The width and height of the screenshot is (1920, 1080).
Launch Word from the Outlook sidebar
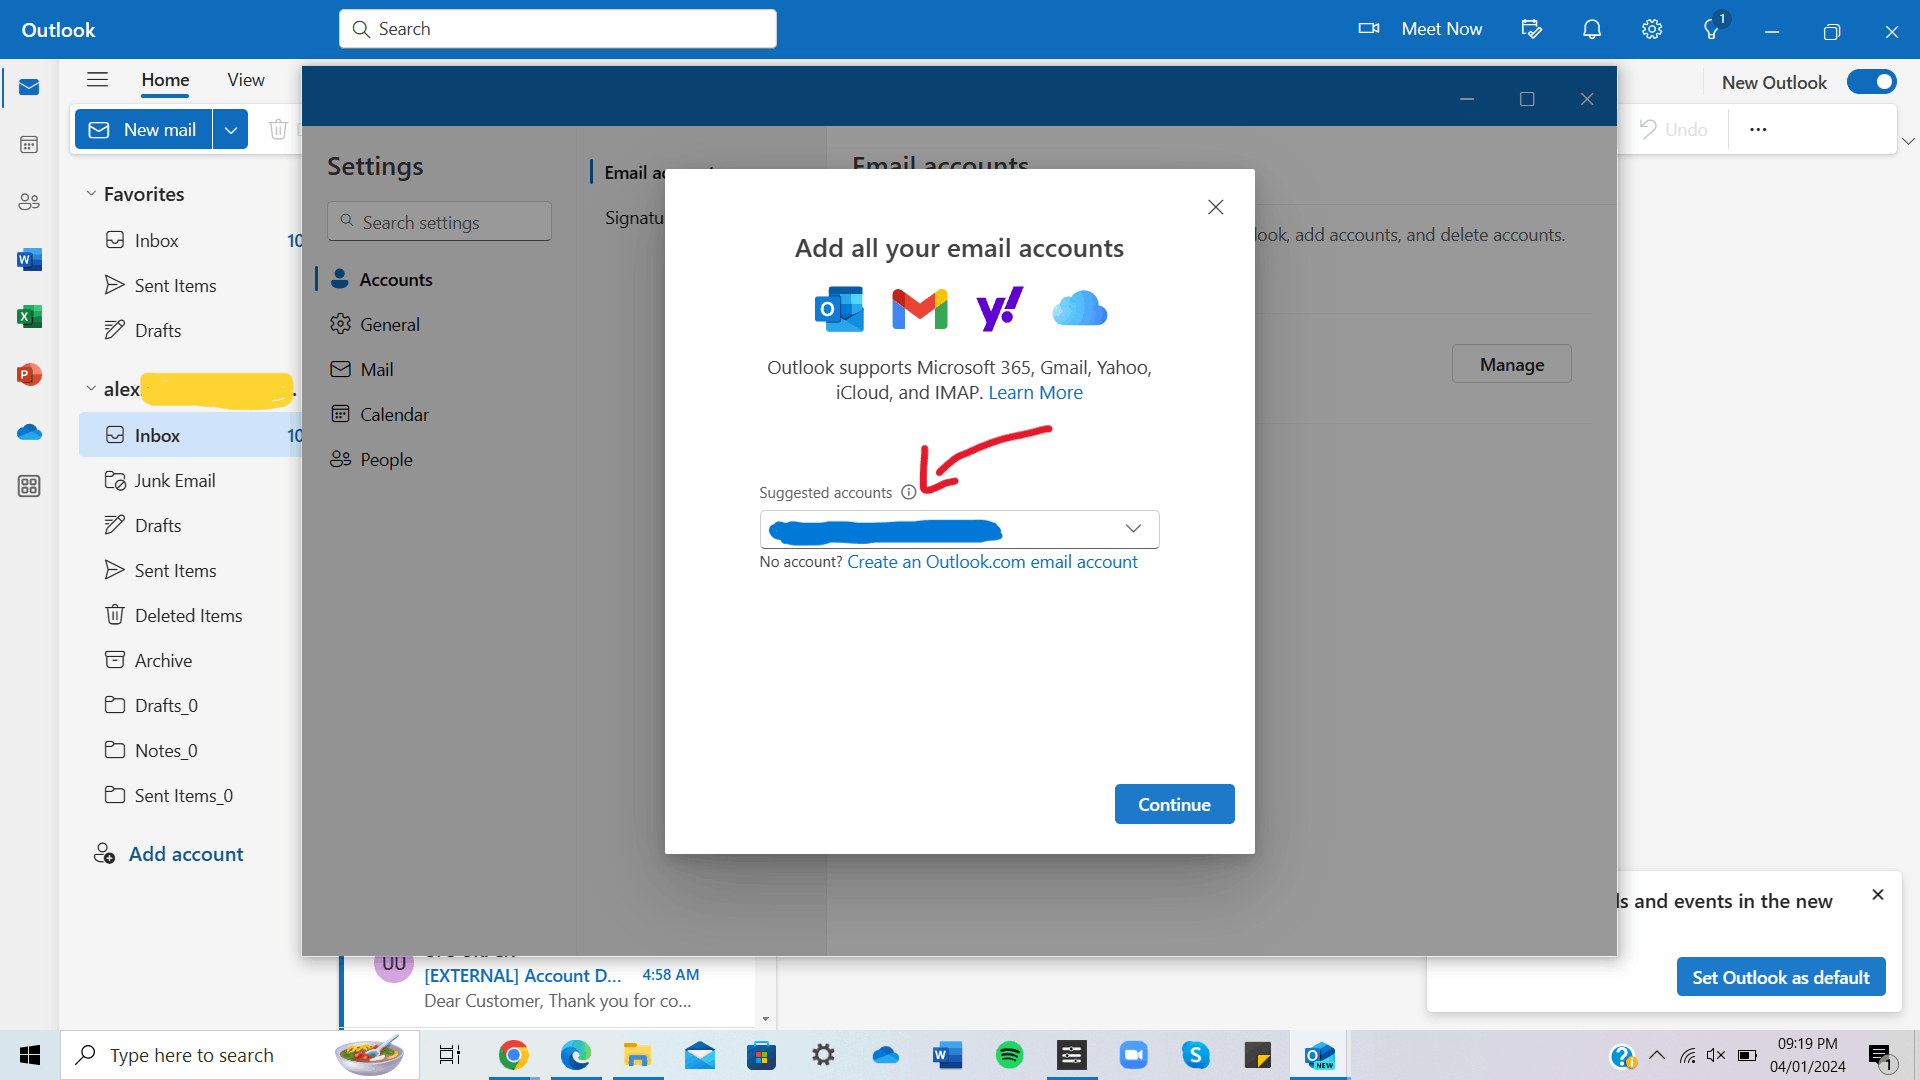click(x=29, y=260)
